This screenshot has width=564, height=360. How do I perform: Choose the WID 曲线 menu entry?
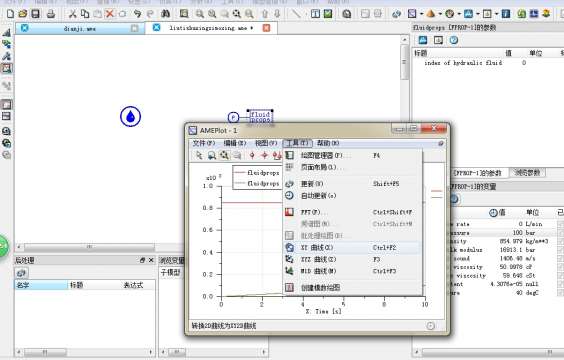pos(352,271)
